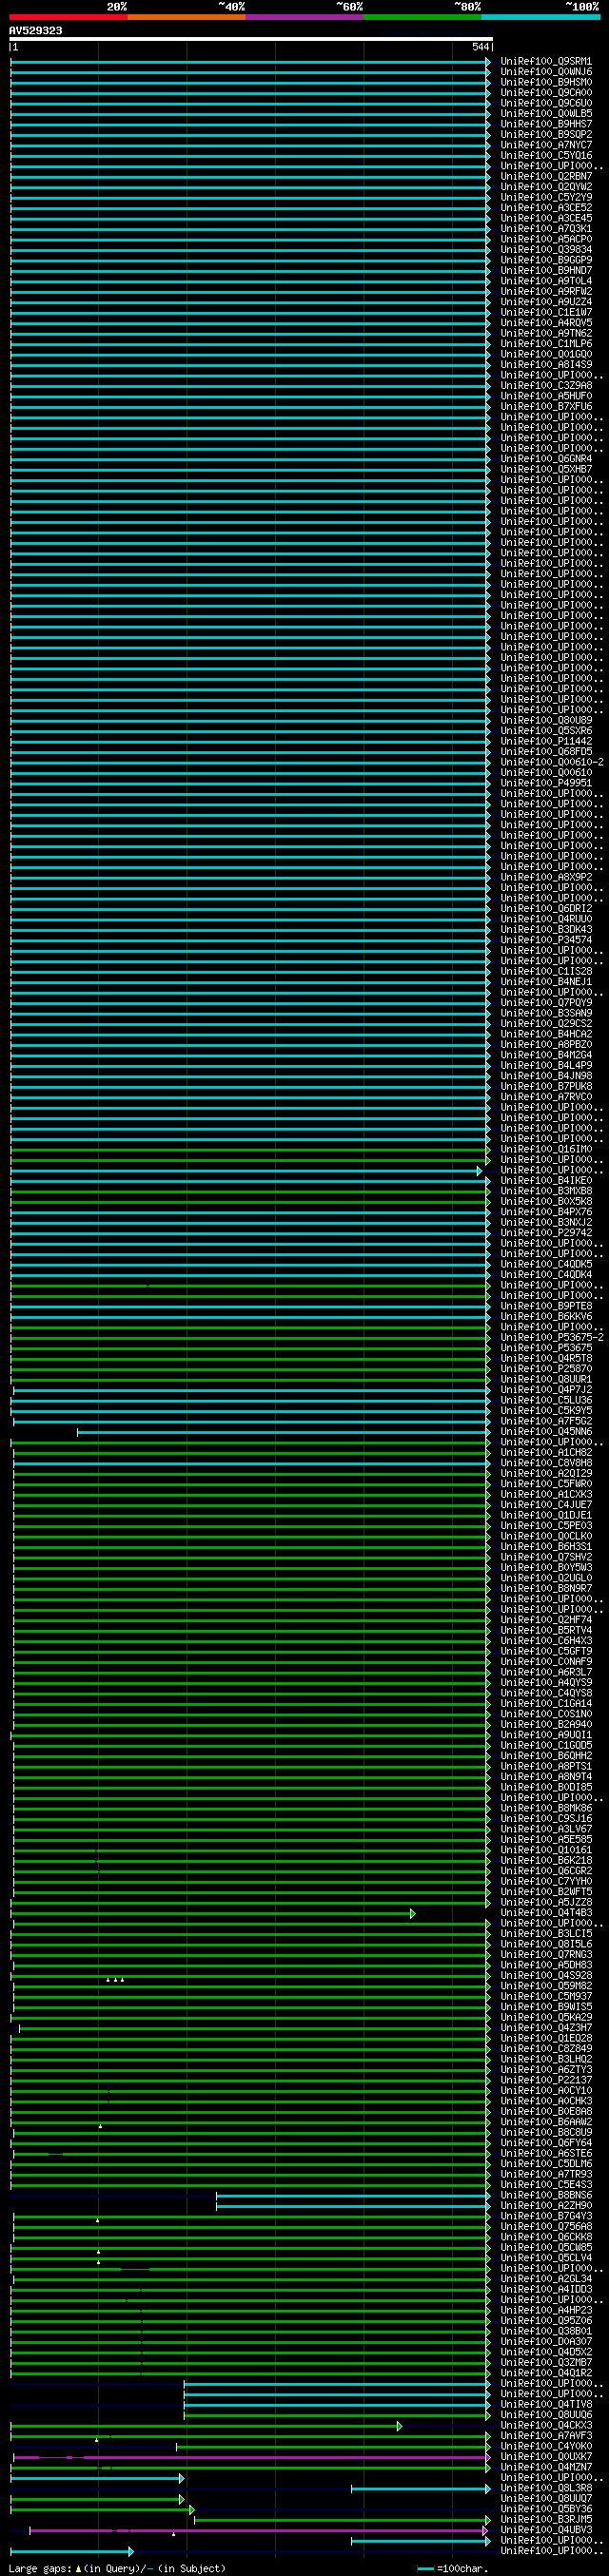Click the magenta alignment bar for Q0UXK7
The image size is (609, 2576).
(252, 2456)
